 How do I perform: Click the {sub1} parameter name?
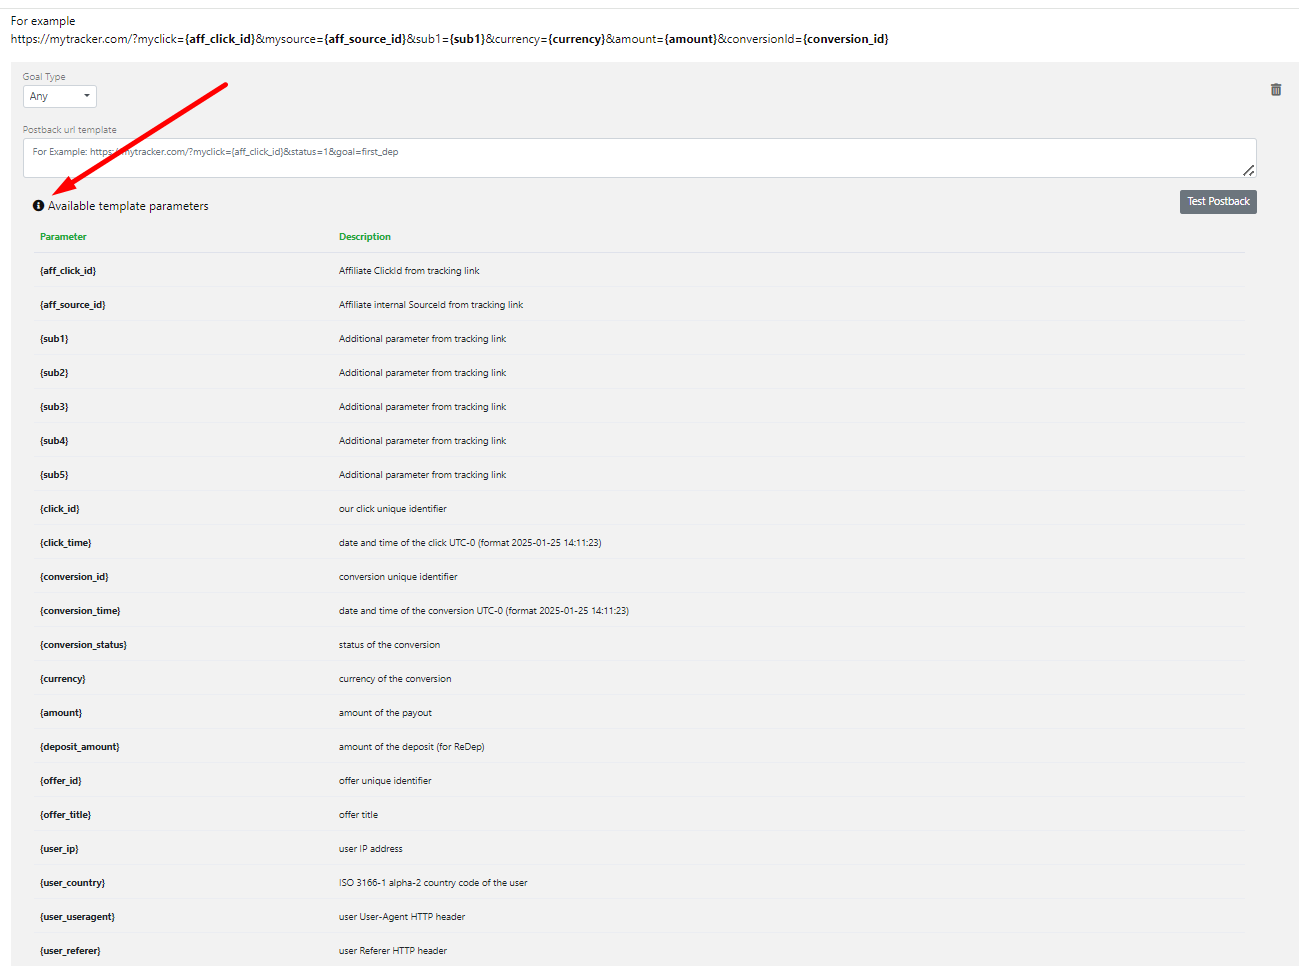(x=54, y=339)
